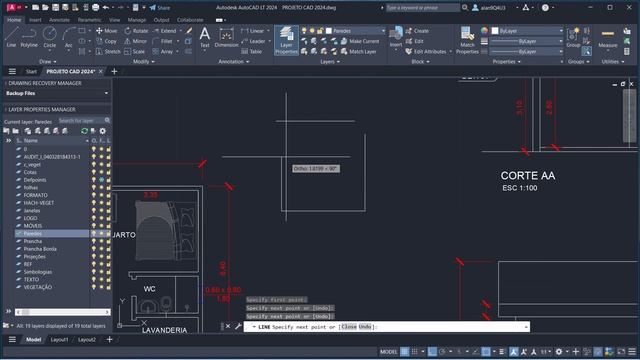The image size is (640, 360).
Task: Open Layer Properties Manager settings gear
Action: 102,131
